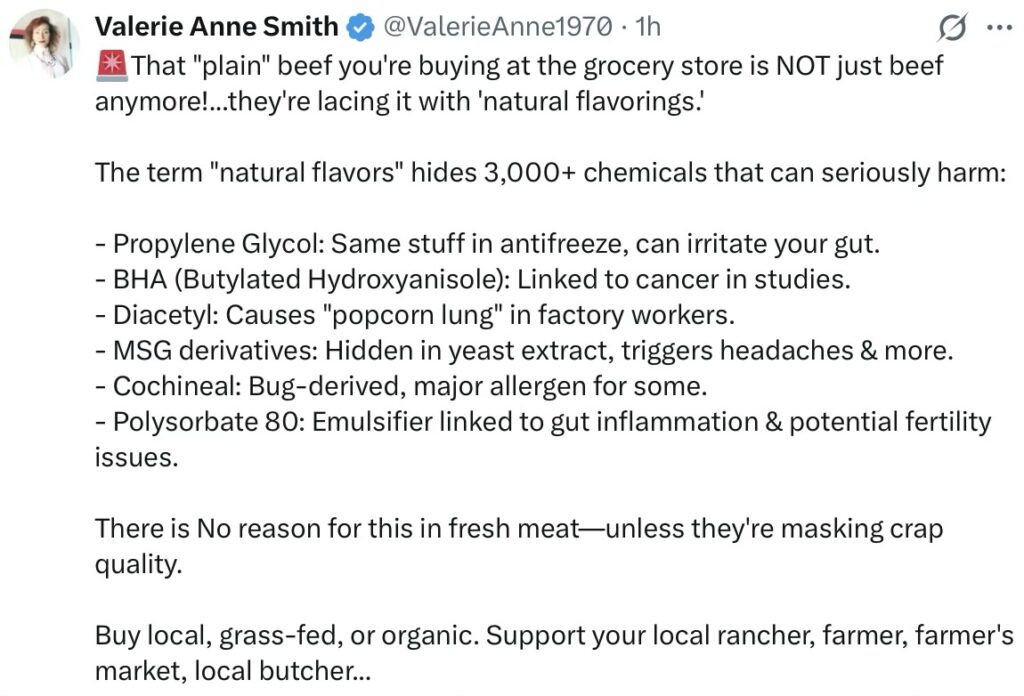The height and width of the screenshot is (696, 1024).
Task: Click the "No reason for this" sentence
Action: coord(519,528)
